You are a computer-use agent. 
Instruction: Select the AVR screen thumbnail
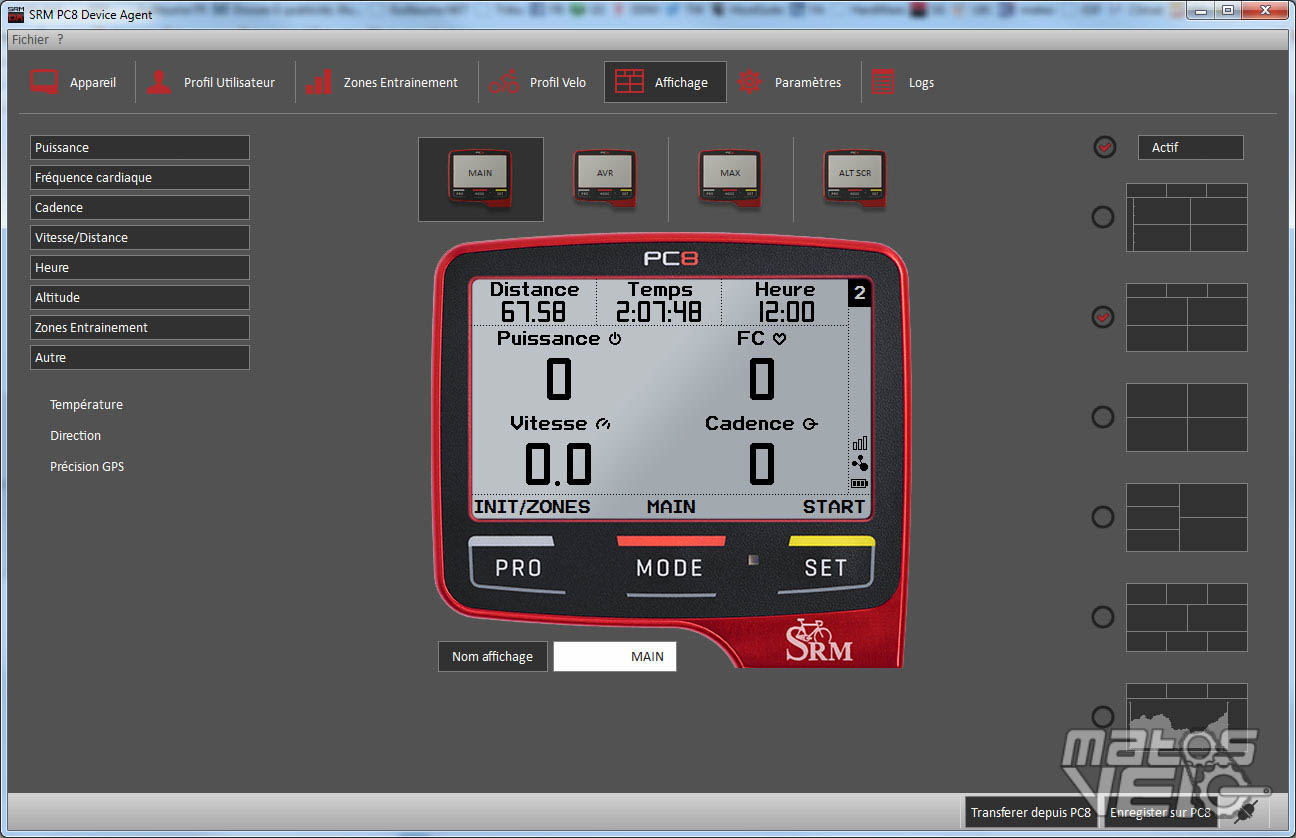pos(606,179)
